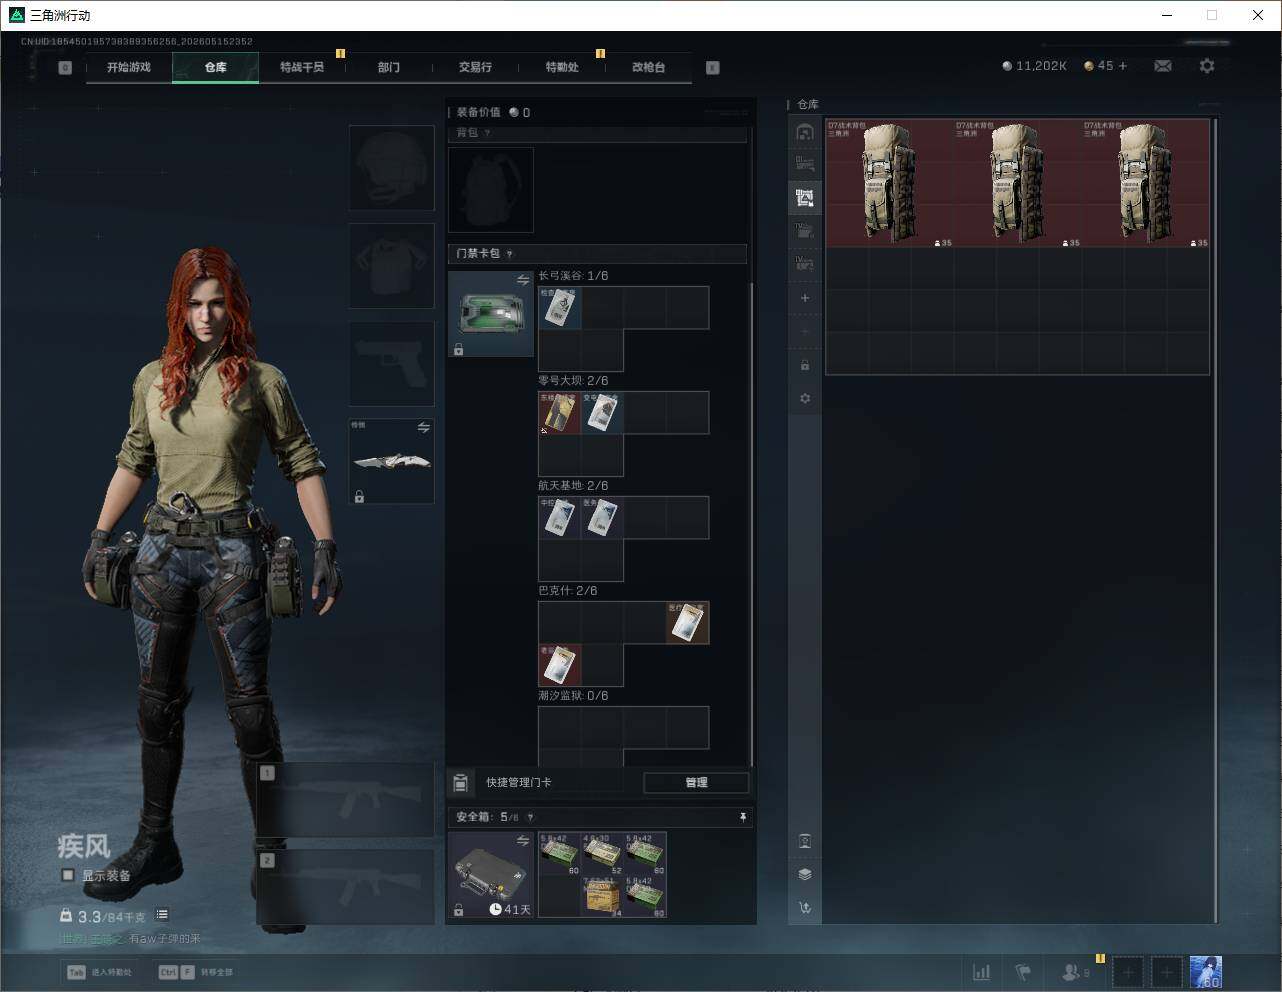Image resolution: width=1282 pixels, height=992 pixels.
Task: Click the empty helmet equipment slot
Action: pos(392,168)
